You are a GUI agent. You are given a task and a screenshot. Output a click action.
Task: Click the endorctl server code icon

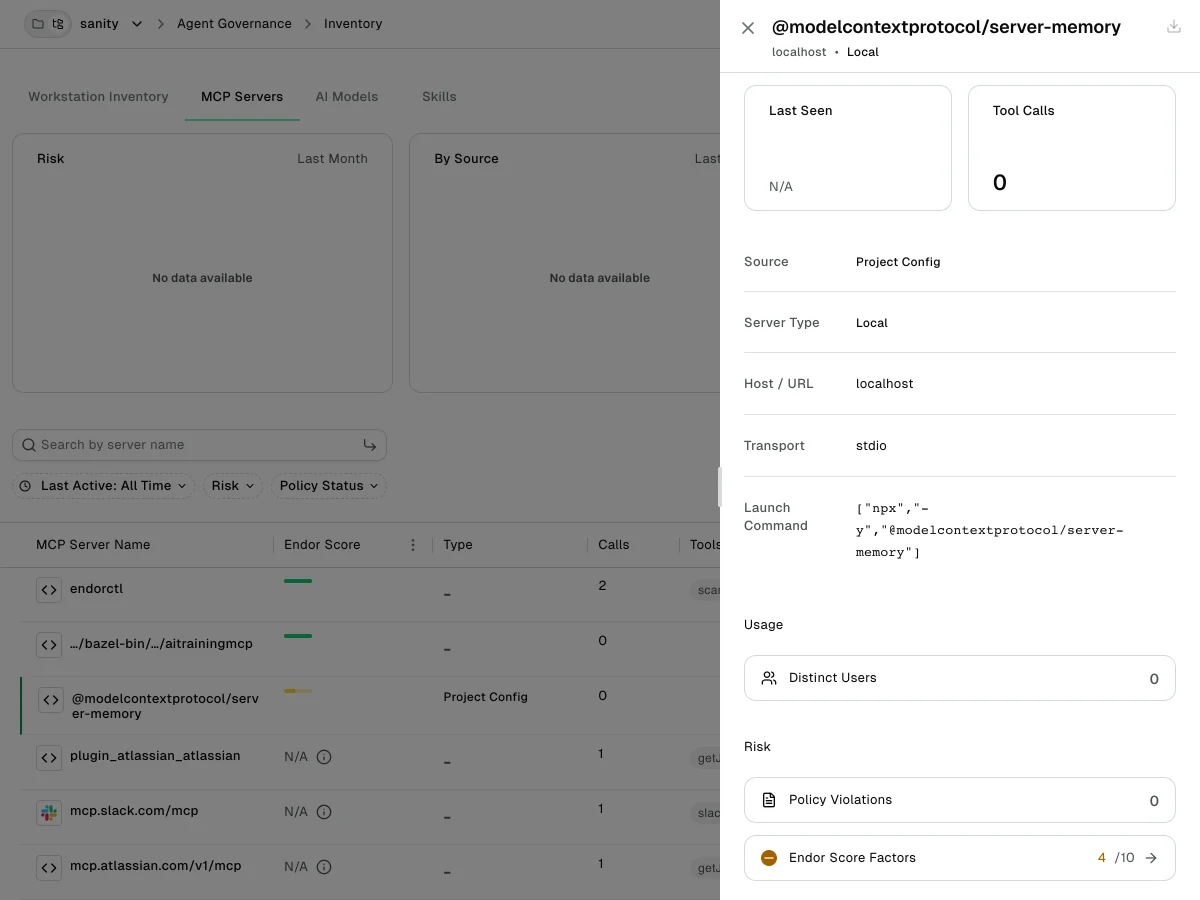pos(48,590)
